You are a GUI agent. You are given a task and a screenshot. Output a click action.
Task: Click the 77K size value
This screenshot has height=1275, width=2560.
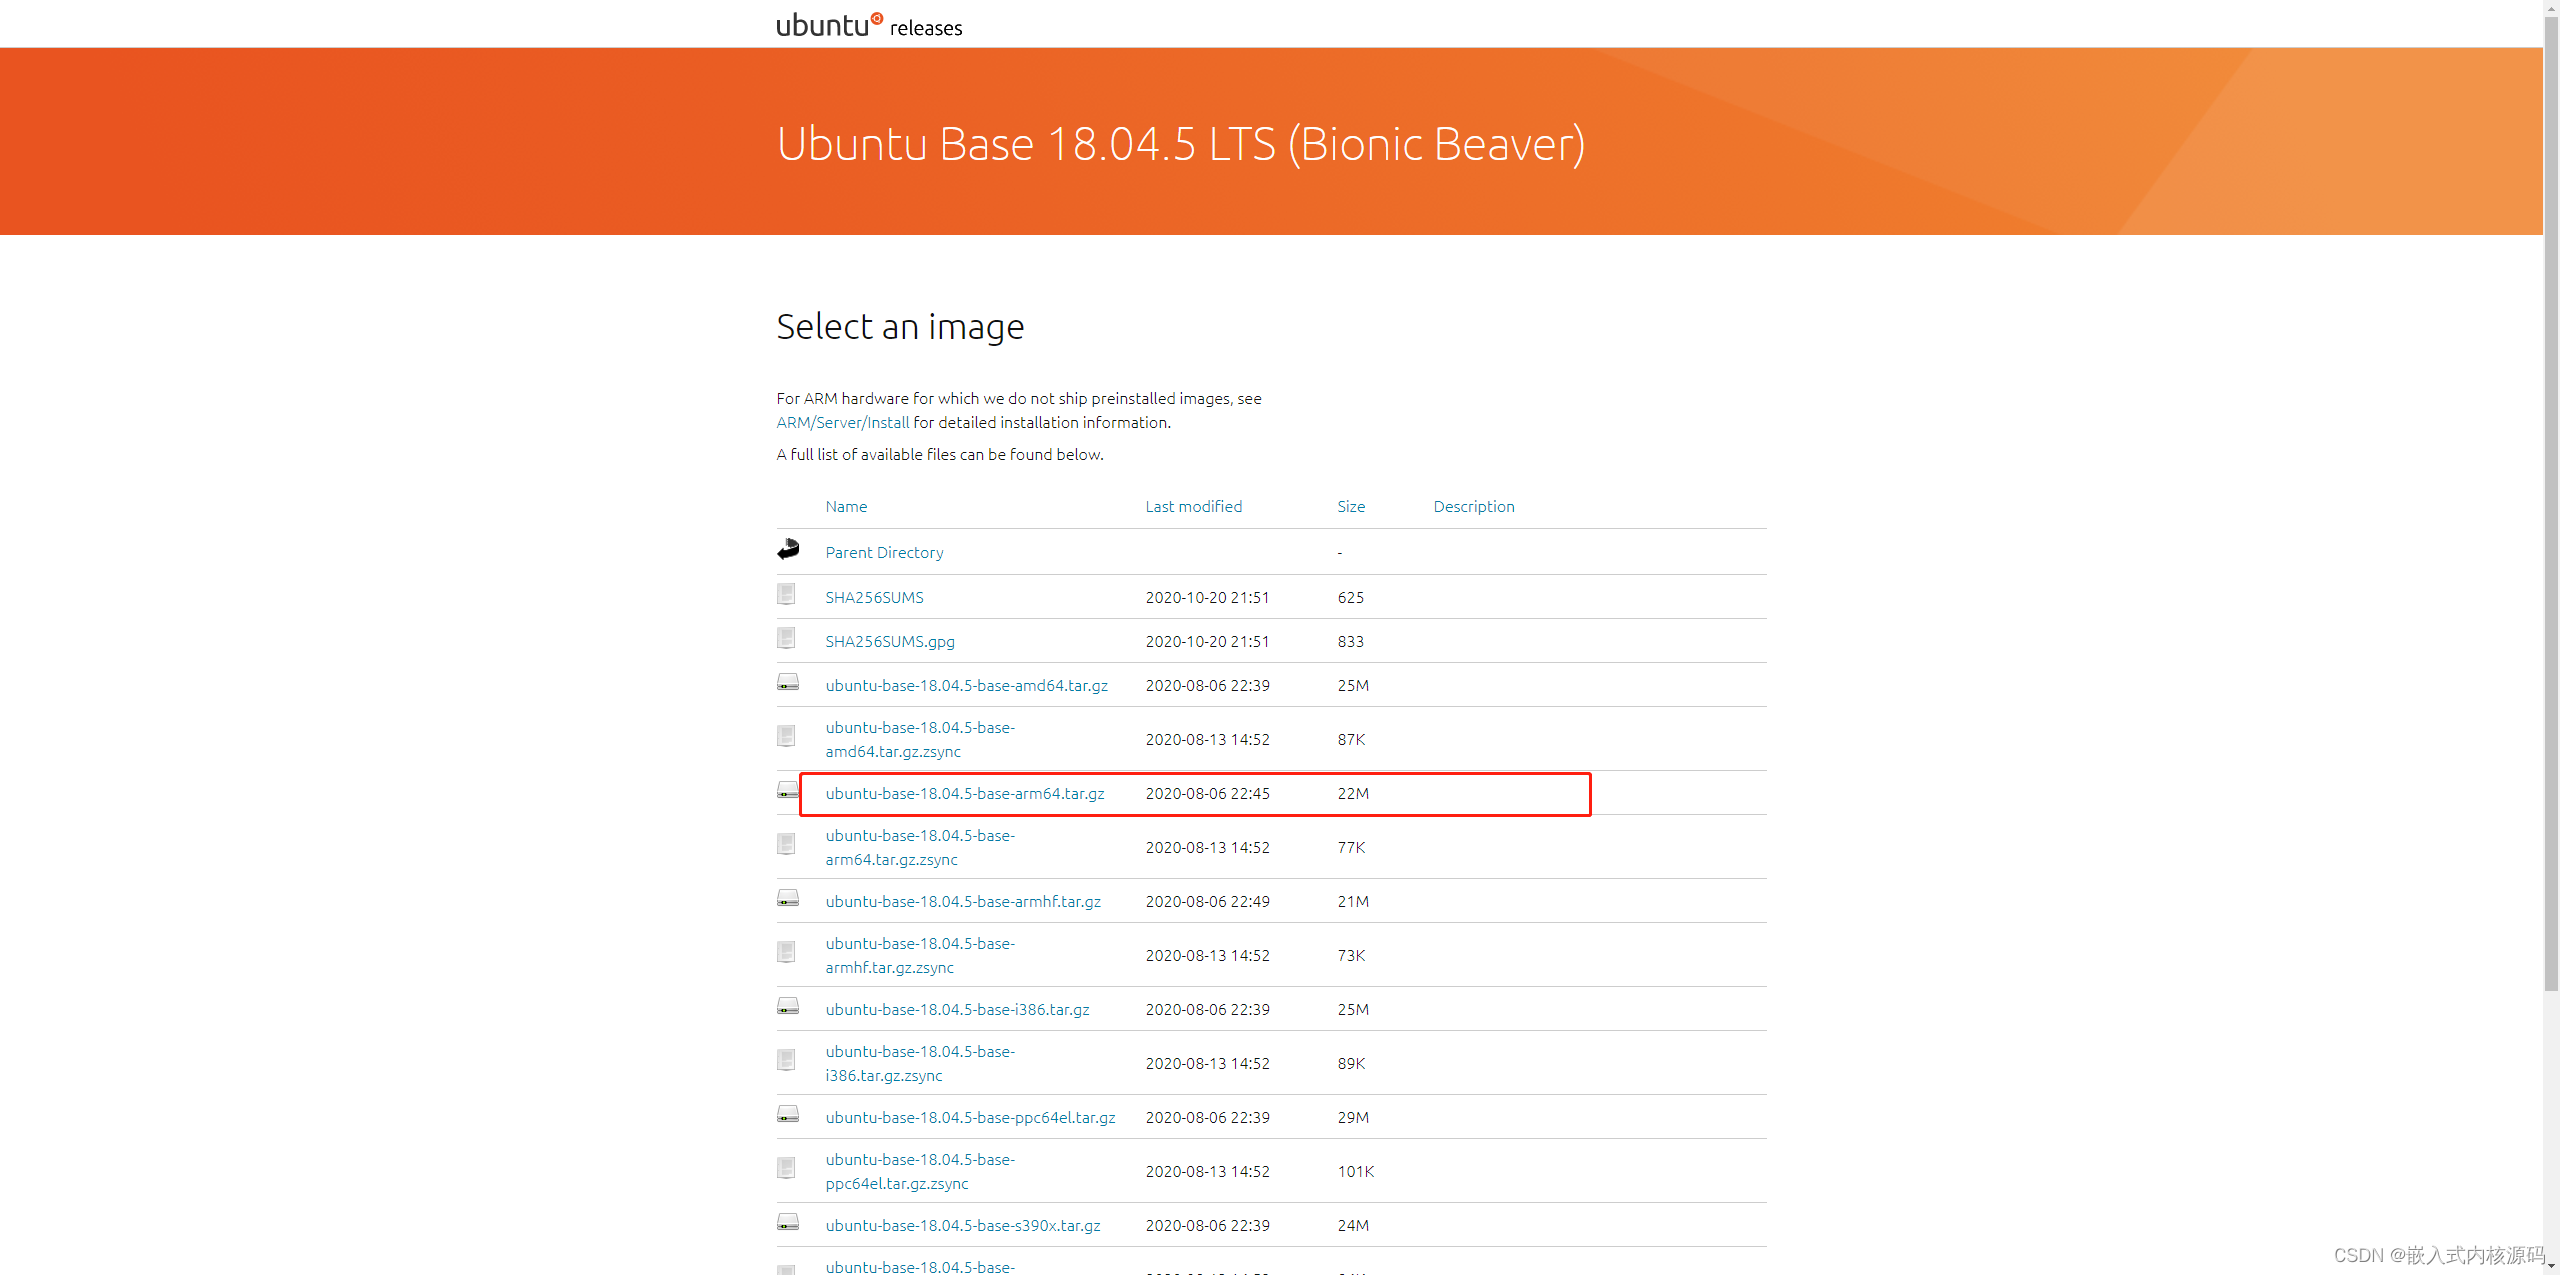click(1351, 847)
